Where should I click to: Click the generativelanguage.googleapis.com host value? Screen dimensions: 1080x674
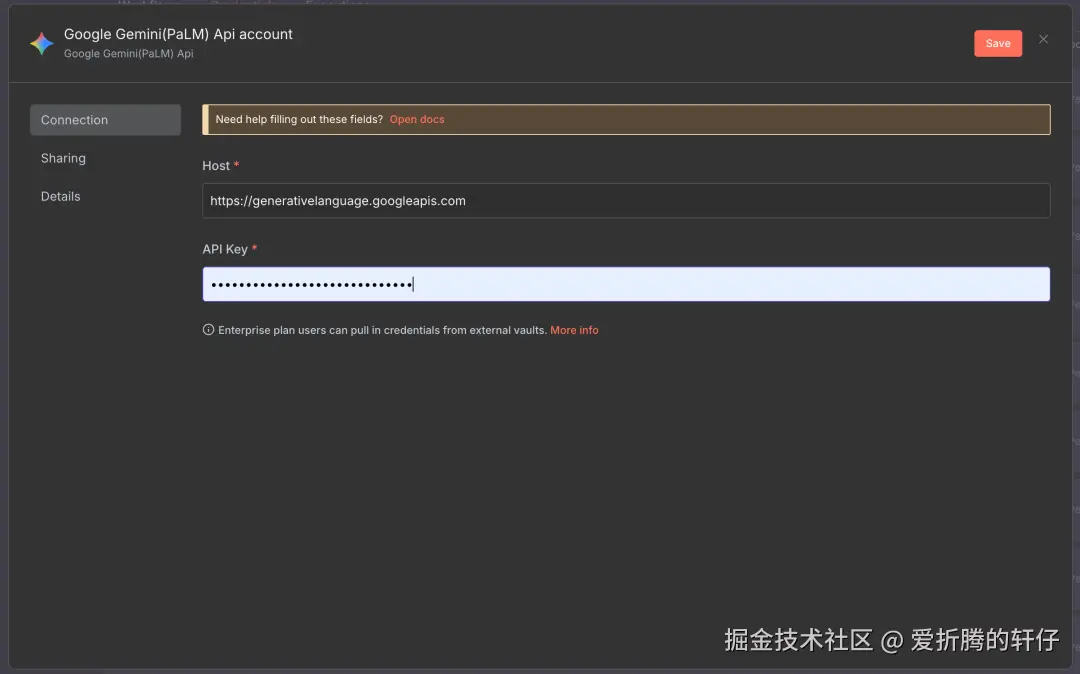coord(338,200)
